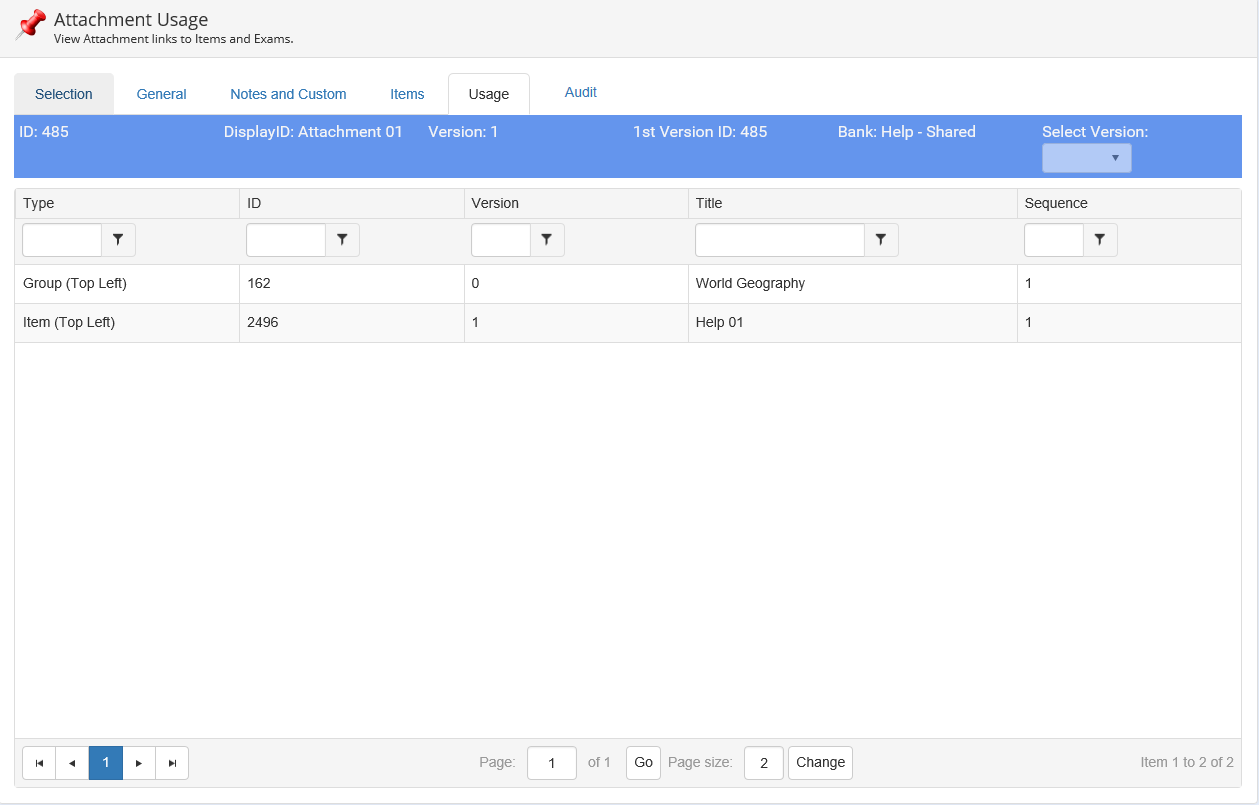Open the Version column filter icon
The width and height of the screenshot is (1259, 805).
547,240
